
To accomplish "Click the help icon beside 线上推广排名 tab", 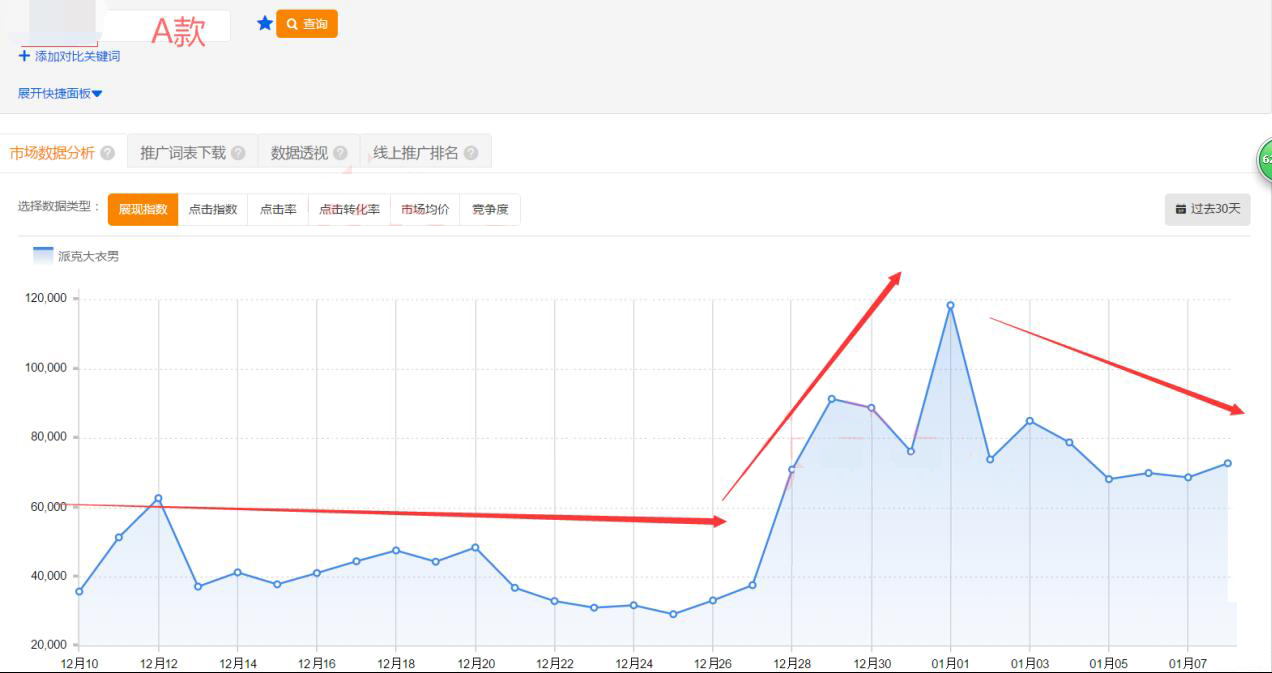I will 474,153.
